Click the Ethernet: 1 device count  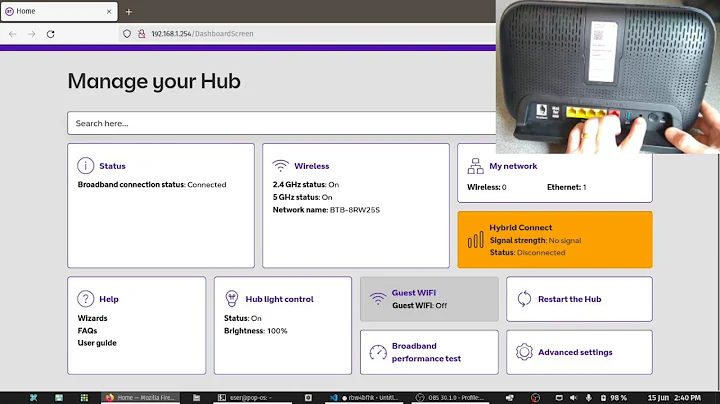point(567,187)
